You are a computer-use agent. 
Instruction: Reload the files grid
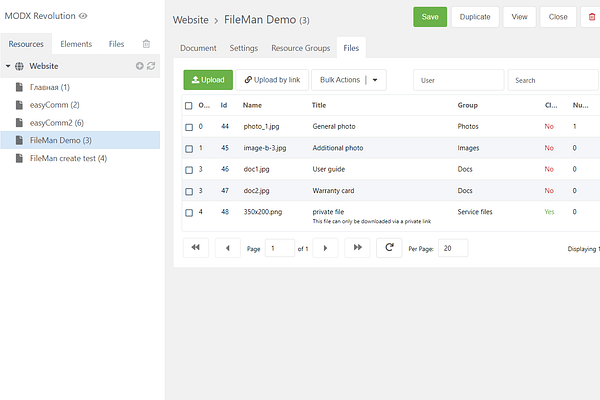pos(389,248)
